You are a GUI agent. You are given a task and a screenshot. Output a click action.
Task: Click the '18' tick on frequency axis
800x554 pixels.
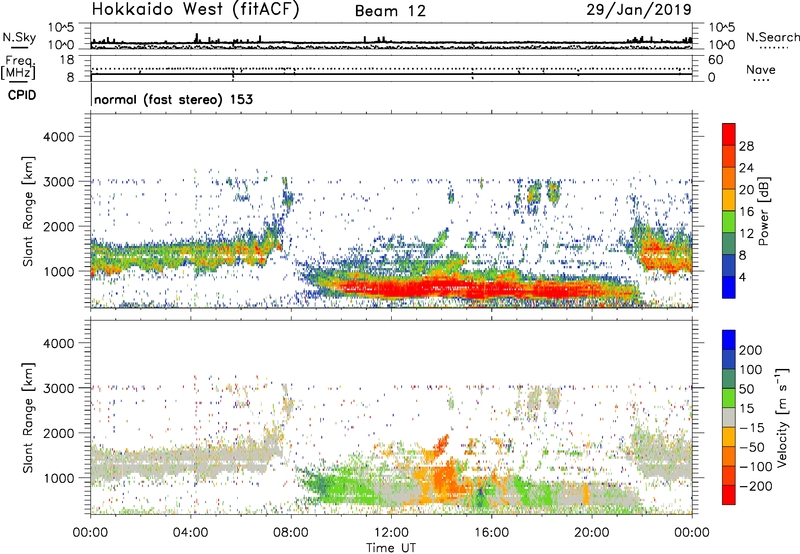point(67,60)
